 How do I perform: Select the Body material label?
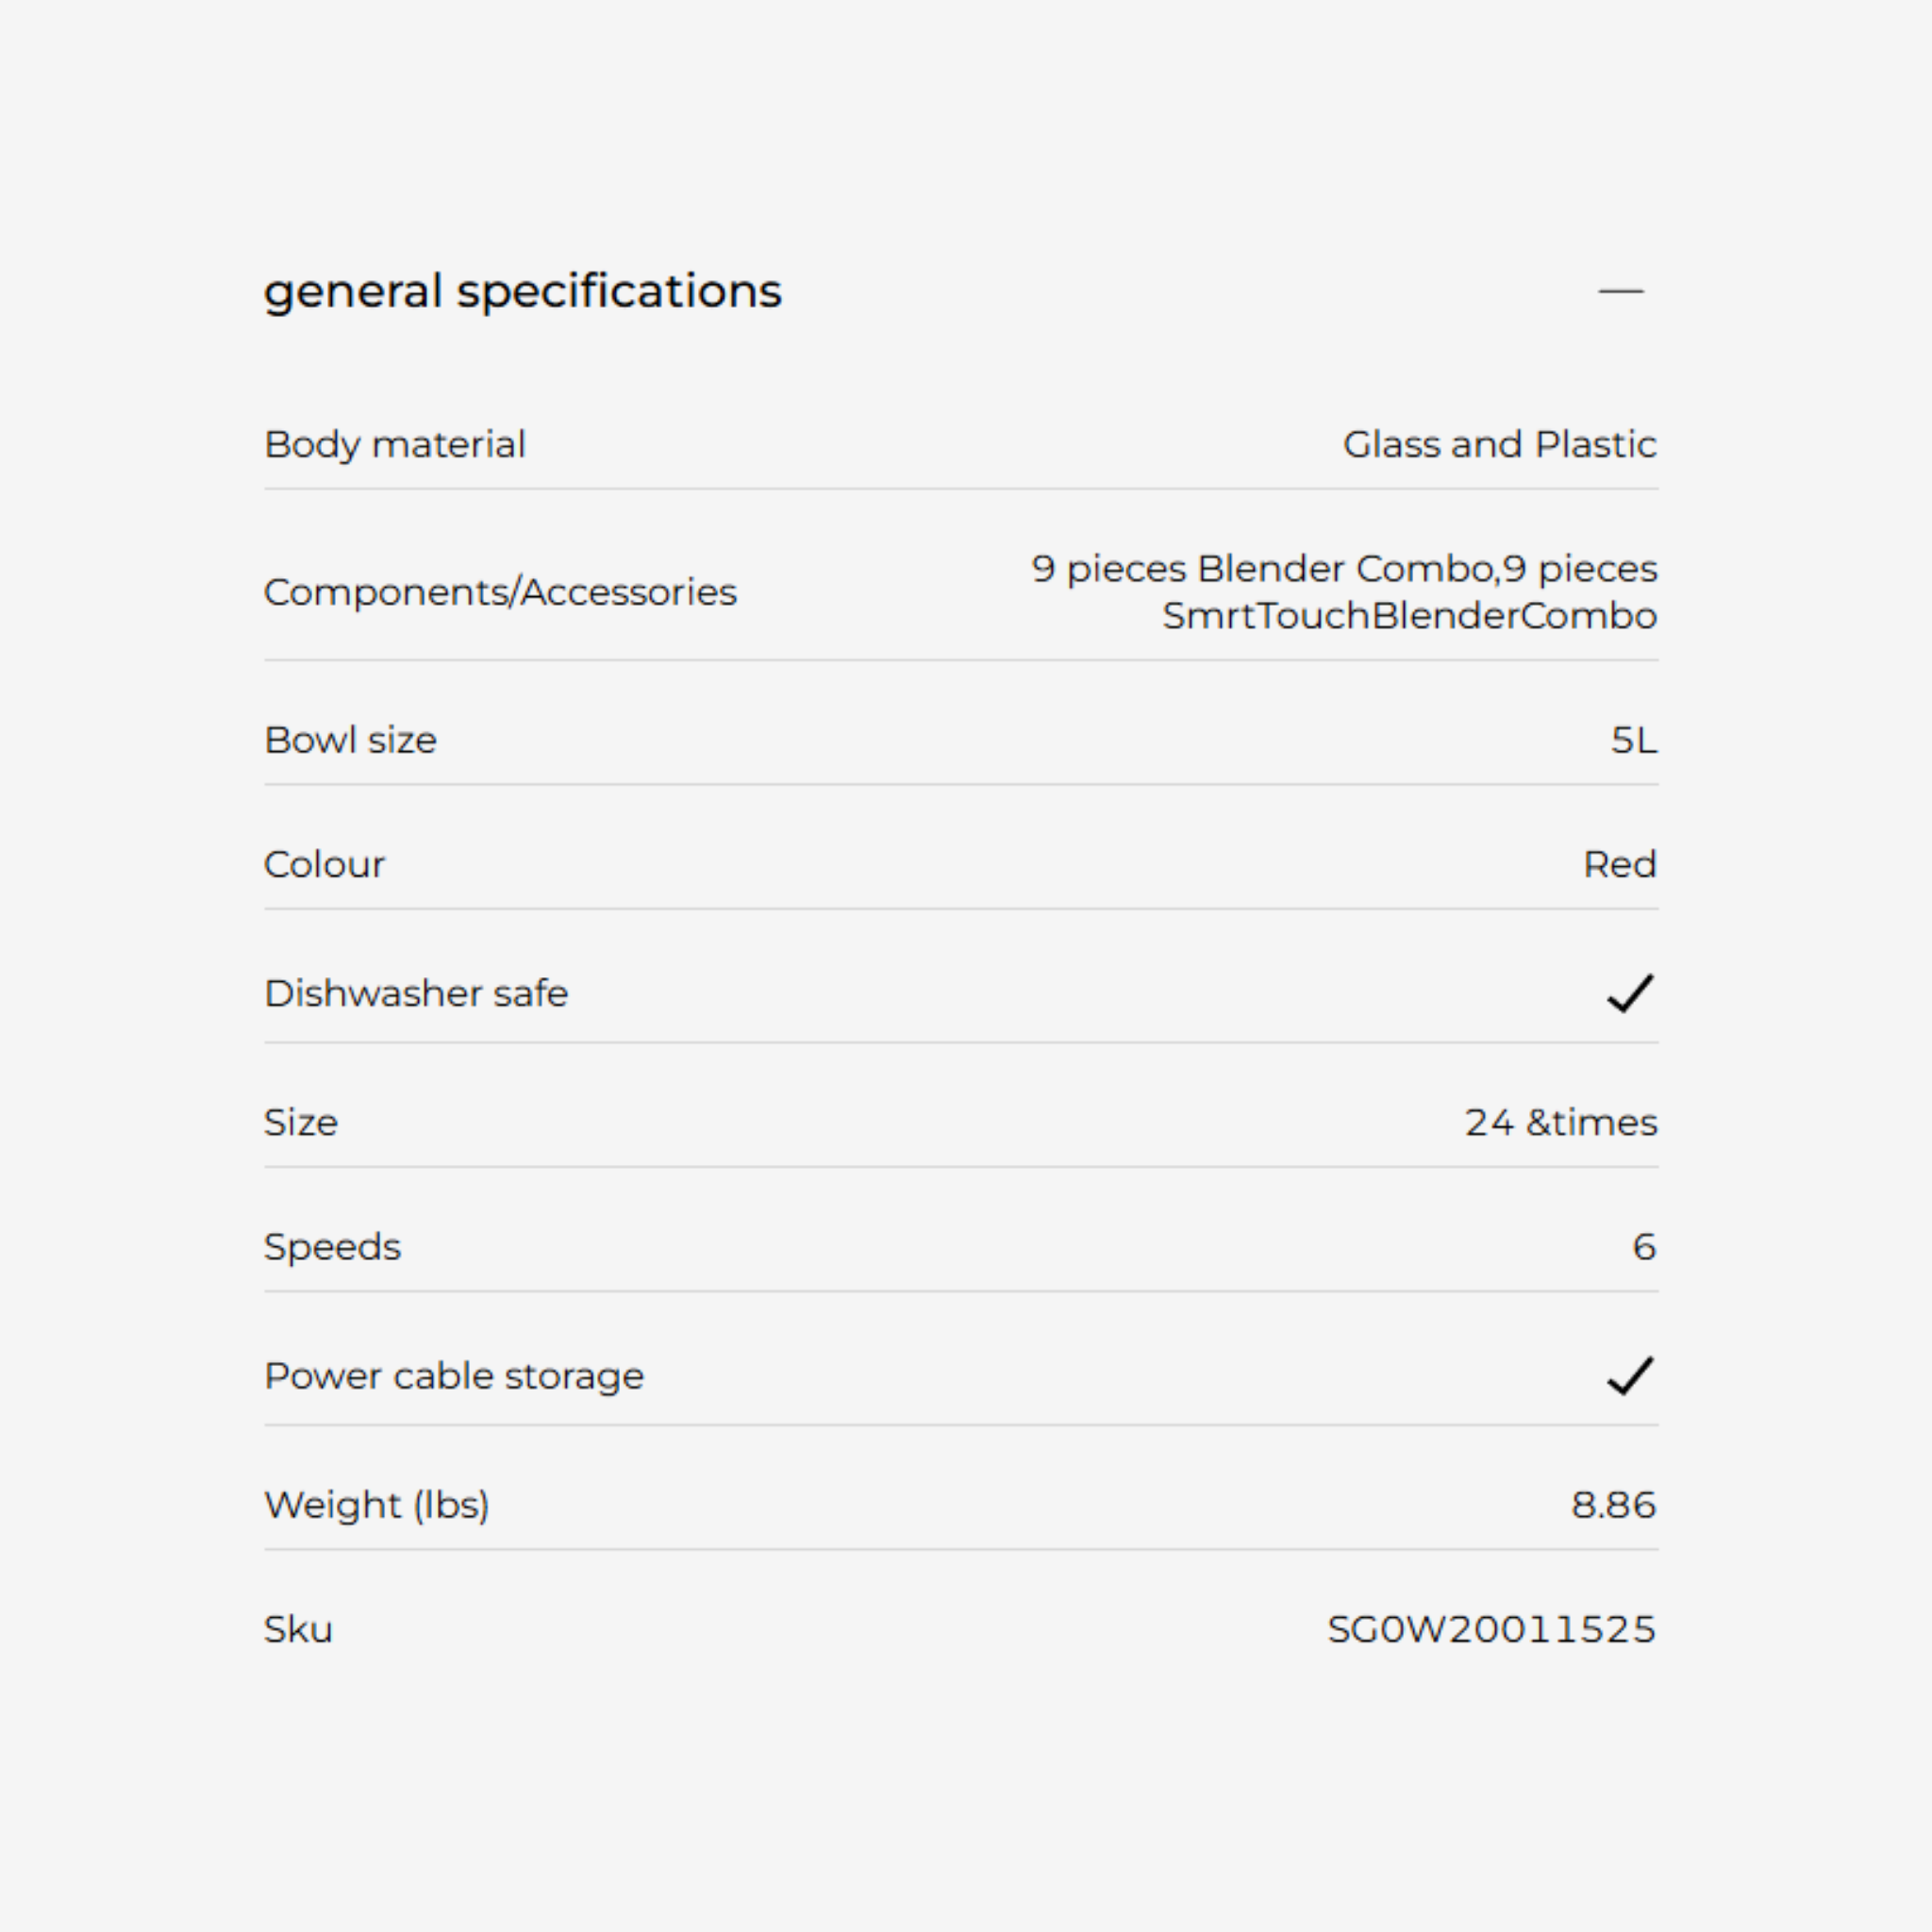394,444
